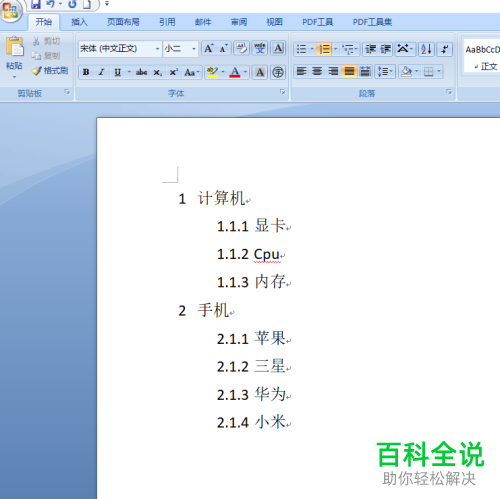The image size is (500, 499).
Task: Create new document from quick access toolbar
Action: tap(87, 4)
